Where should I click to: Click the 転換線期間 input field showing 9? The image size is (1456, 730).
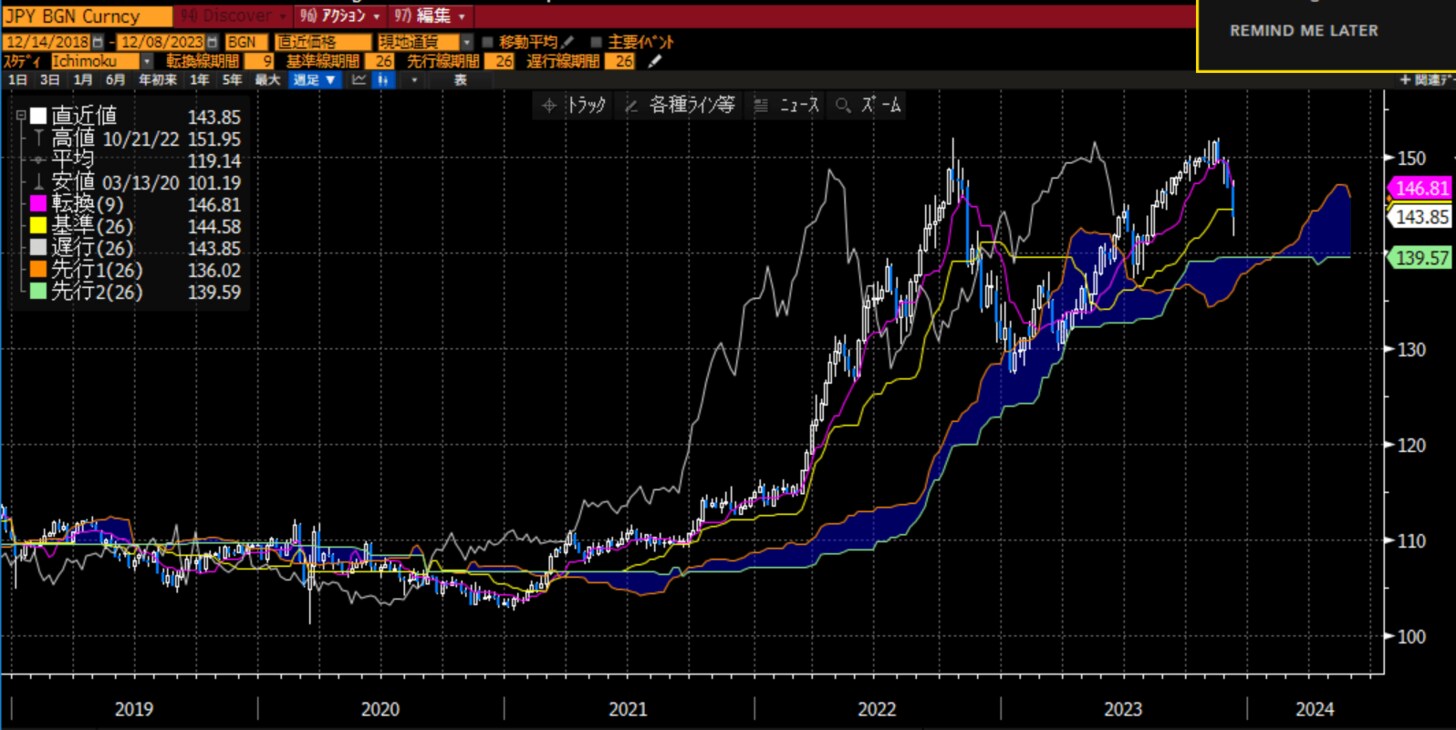[x=257, y=61]
